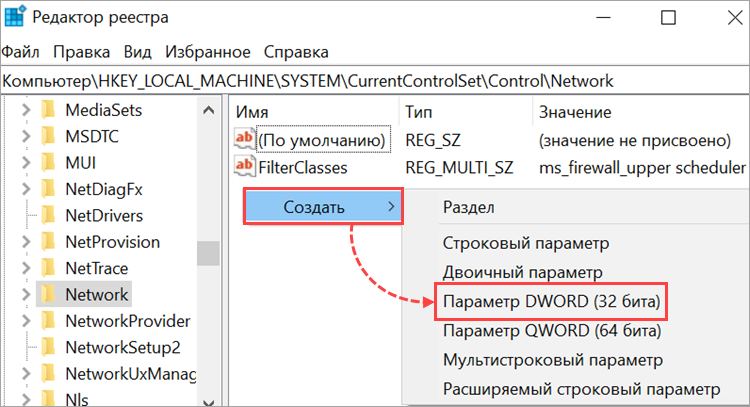Viewport: 750px width, 407px height.
Task: Choose Параметр QWORD (64 бита)
Action: (552, 330)
